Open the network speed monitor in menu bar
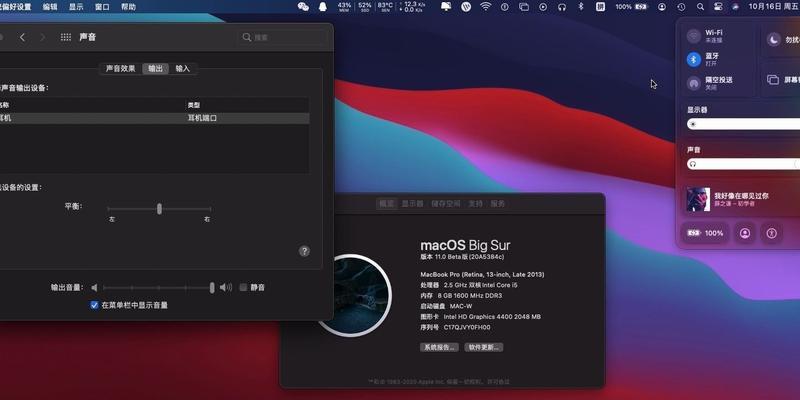The height and width of the screenshot is (400, 800). (414, 7)
